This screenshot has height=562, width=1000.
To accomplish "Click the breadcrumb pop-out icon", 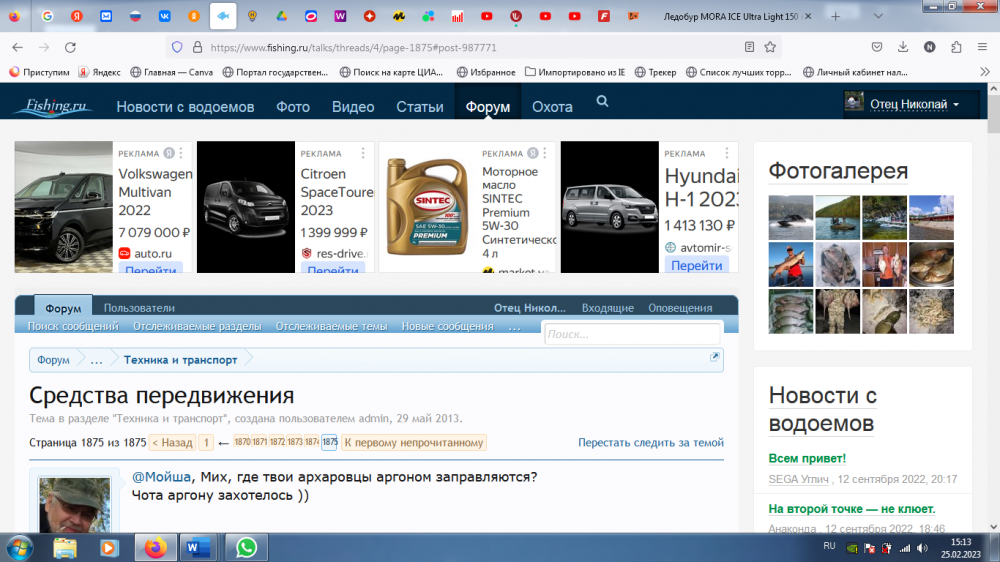I will [x=715, y=357].
